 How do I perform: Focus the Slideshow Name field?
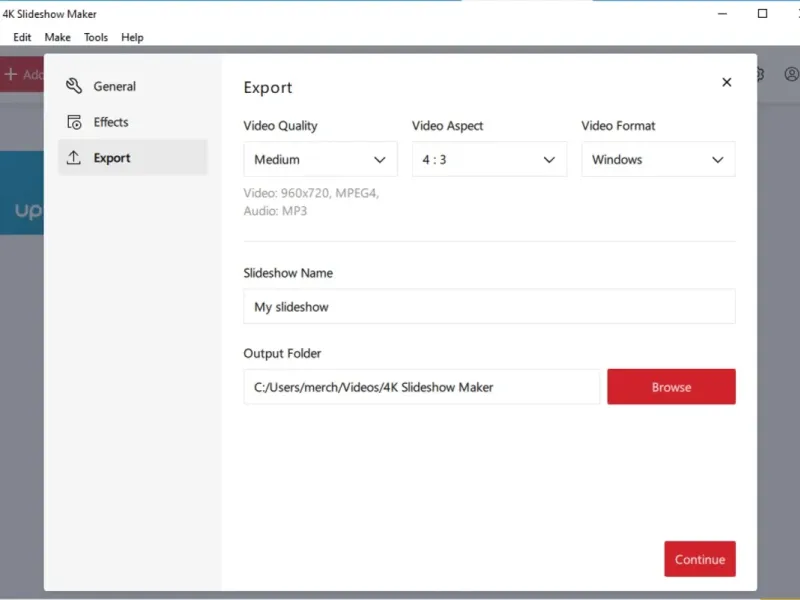tap(489, 307)
